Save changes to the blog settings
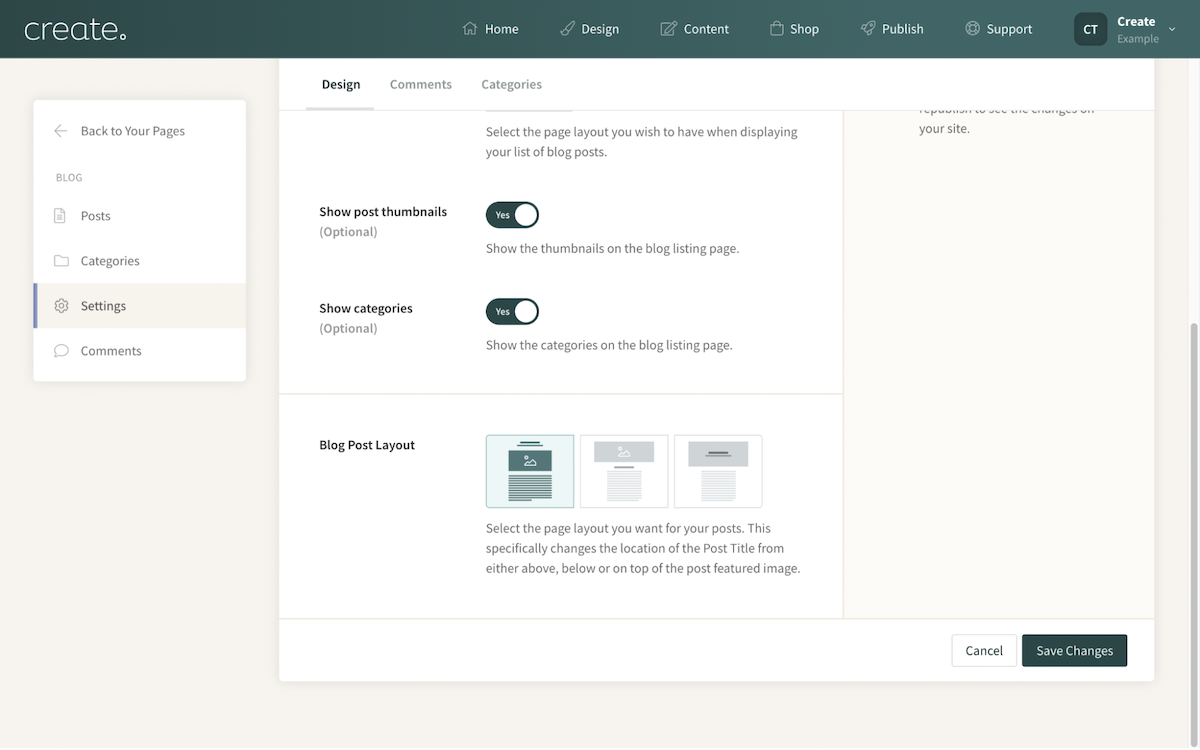1200x750 pixels. coord(1074,650)
